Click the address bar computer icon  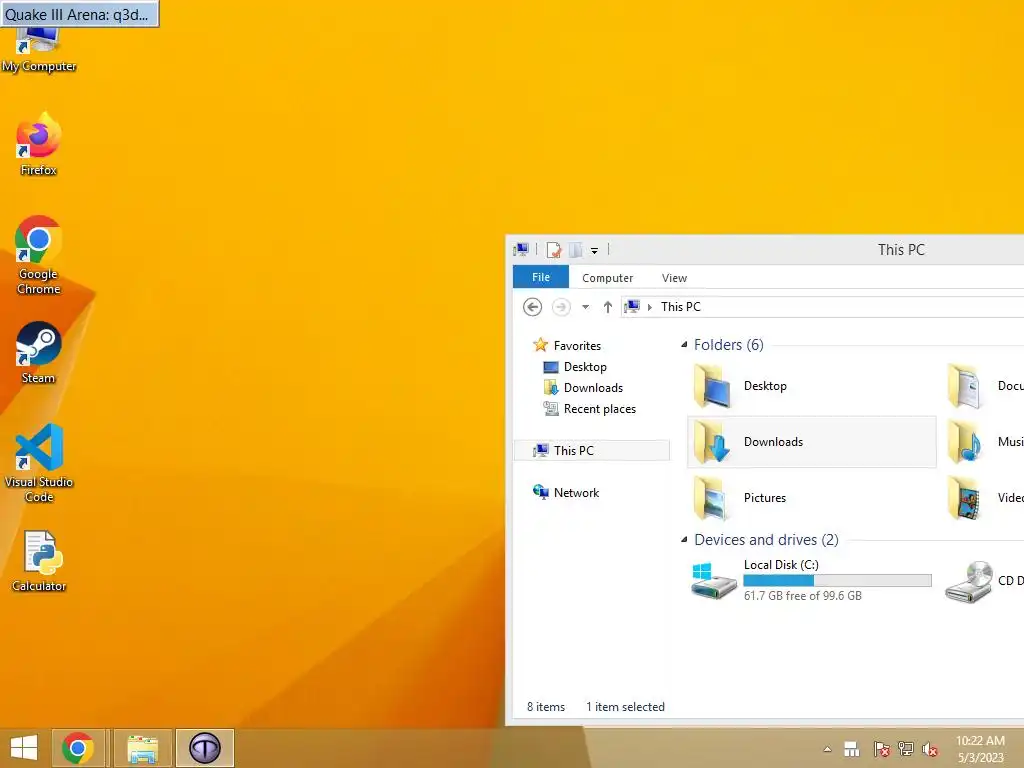pyautogui.click(x=632, y=306)
